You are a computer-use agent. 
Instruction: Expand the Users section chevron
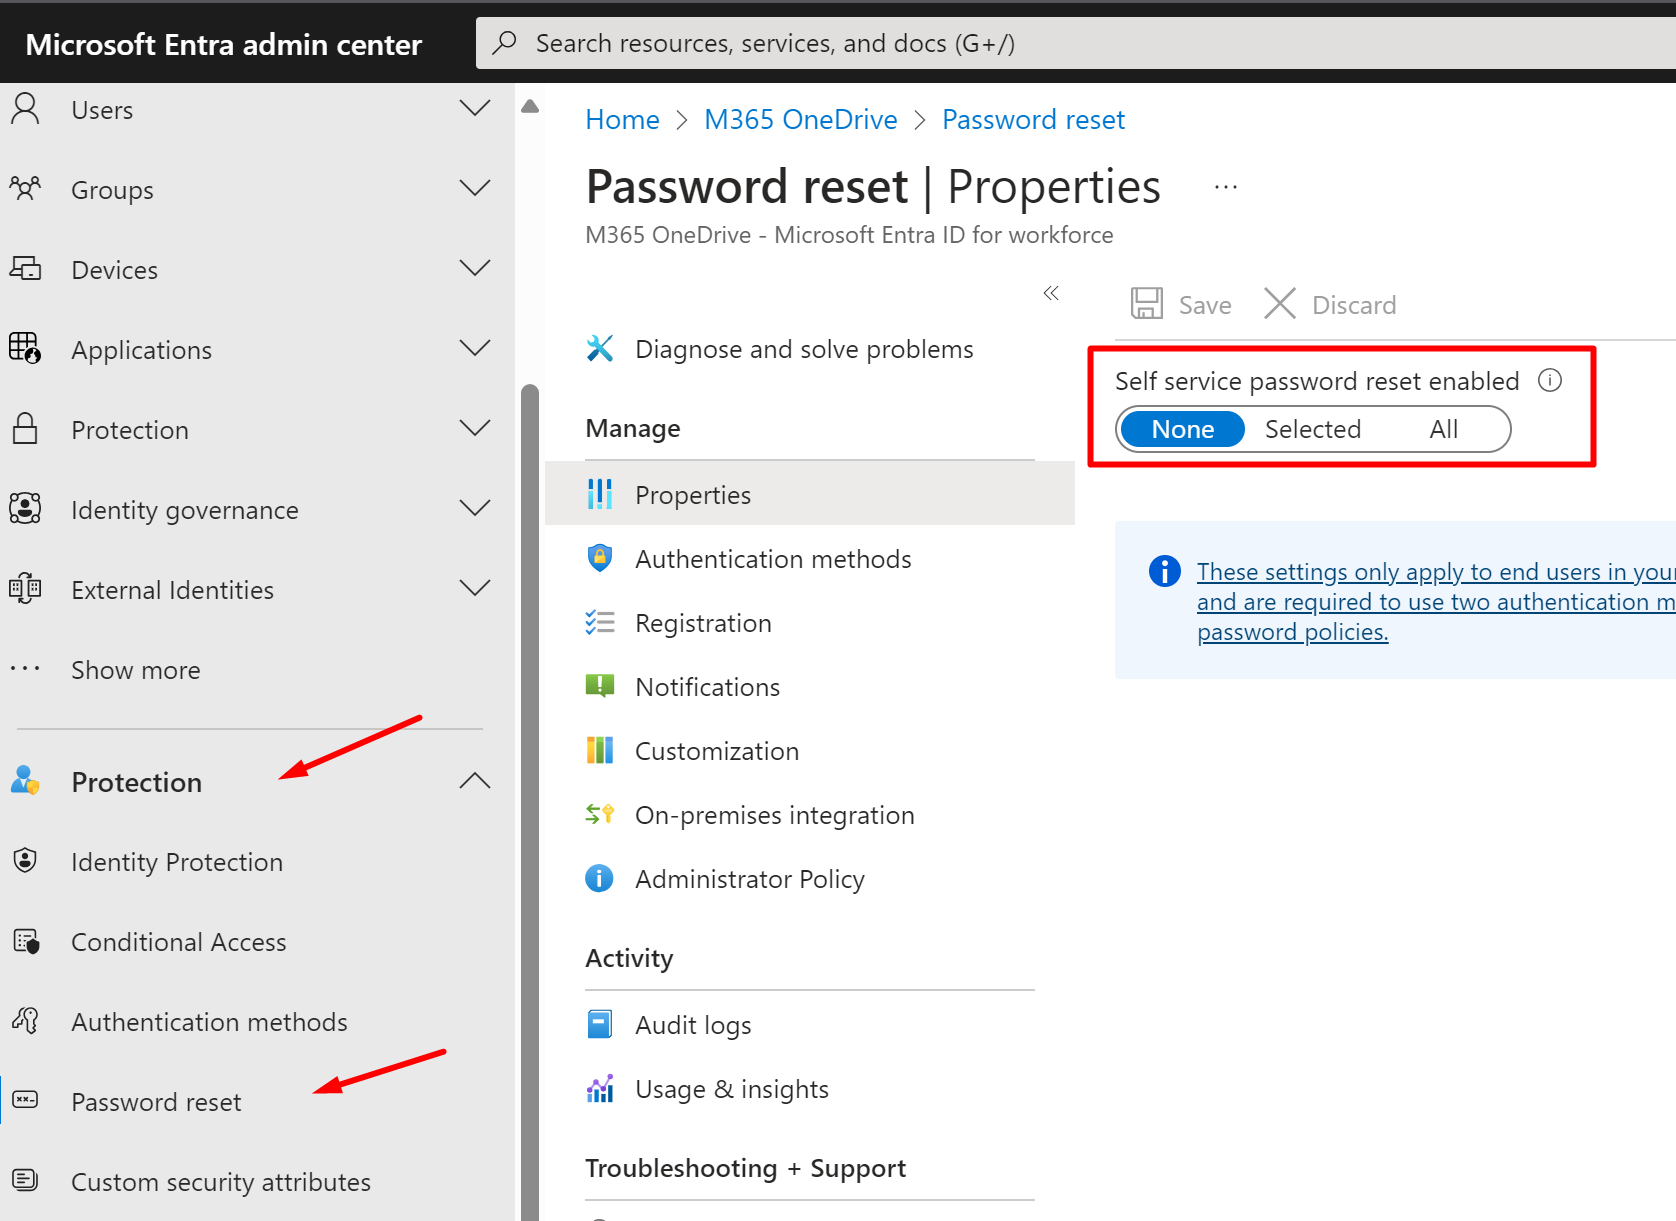(474, 108)
